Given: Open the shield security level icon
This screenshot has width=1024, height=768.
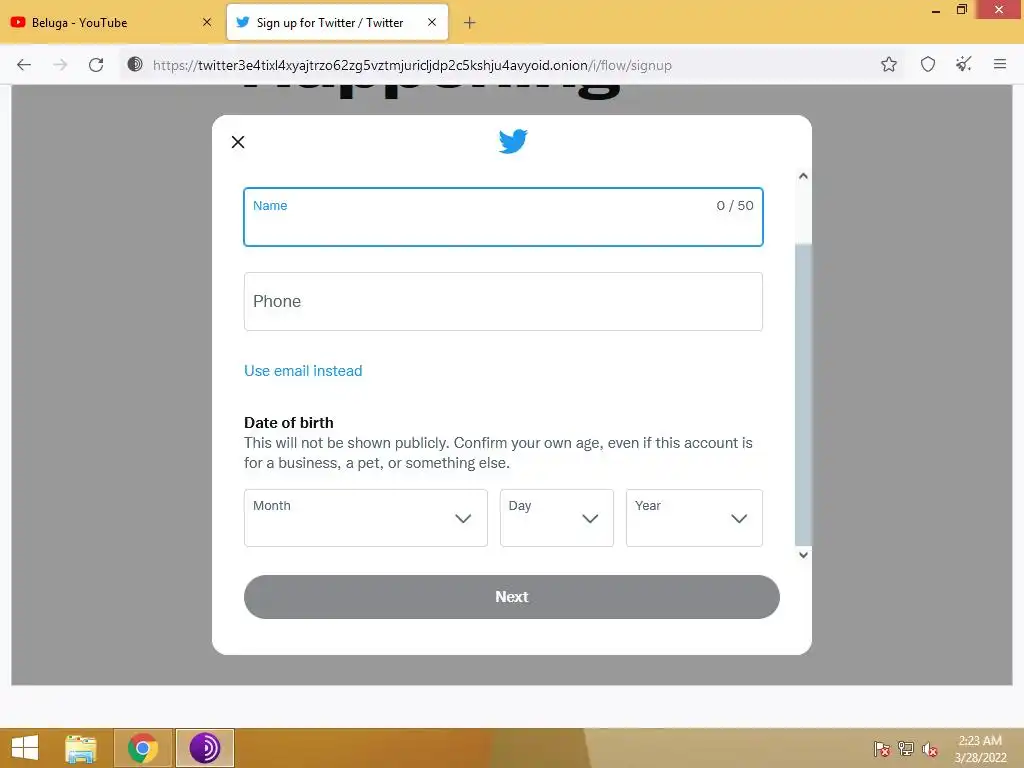Looking at the screenshot, I should (x=928, y=64).
